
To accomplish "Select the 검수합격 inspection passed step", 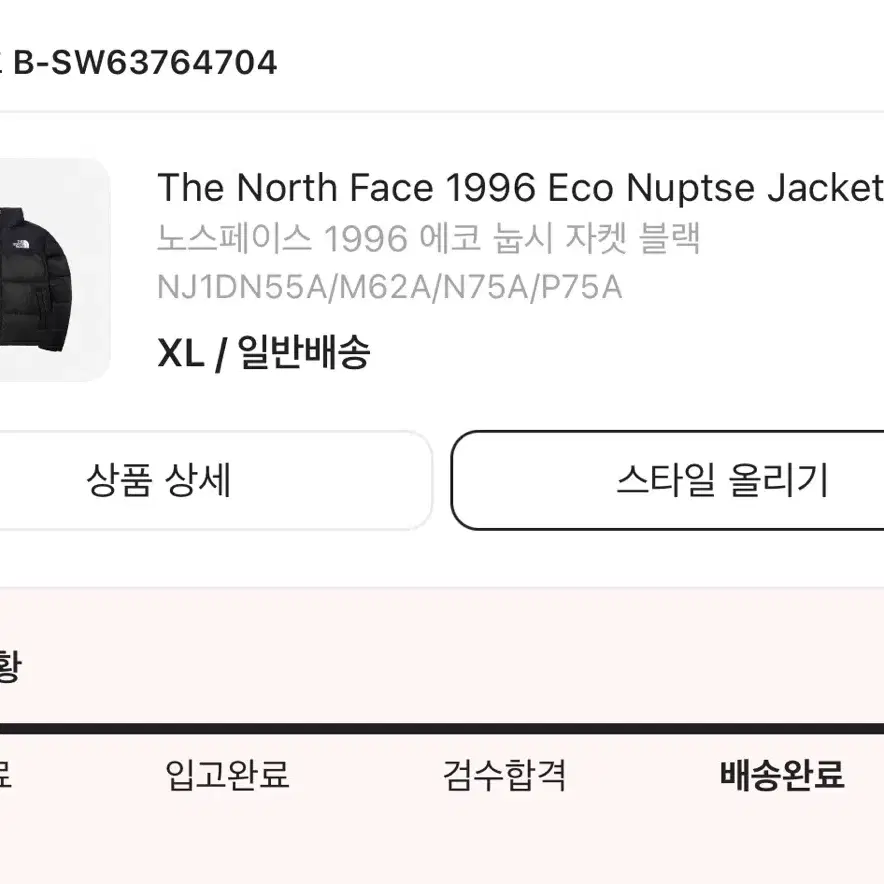I will (504, 775).
